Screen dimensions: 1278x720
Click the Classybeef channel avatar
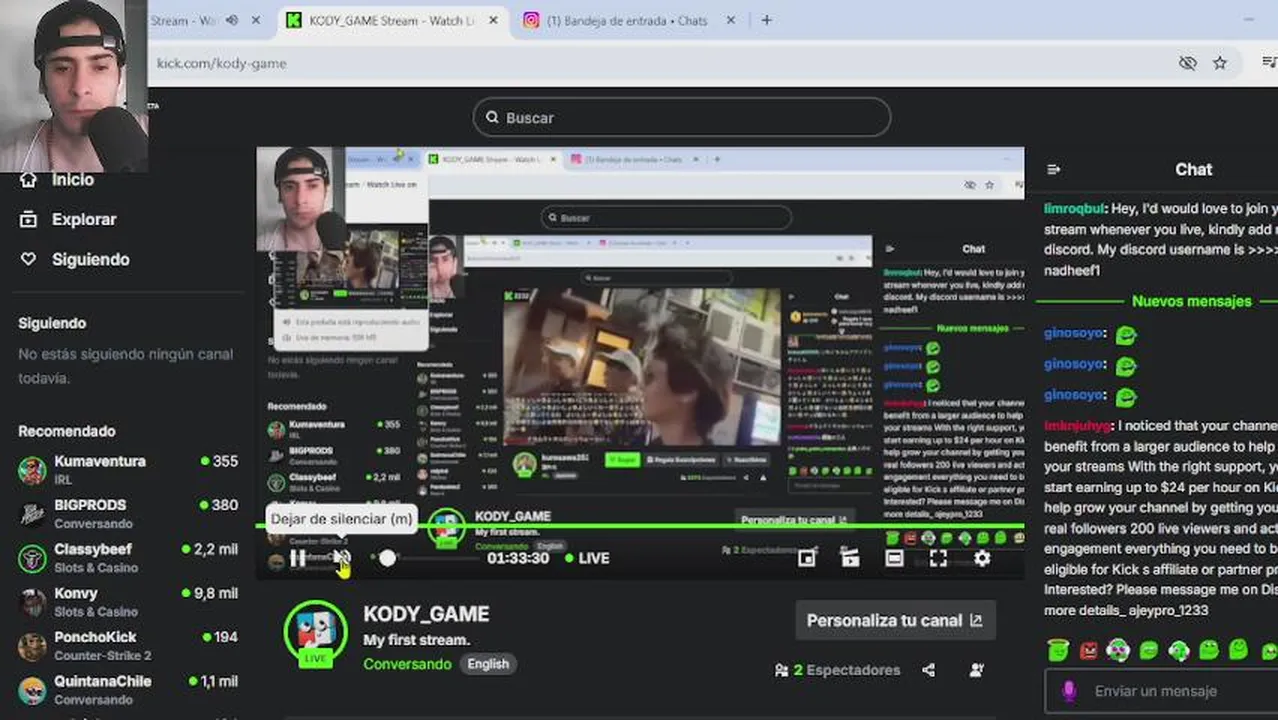point(32,558)
